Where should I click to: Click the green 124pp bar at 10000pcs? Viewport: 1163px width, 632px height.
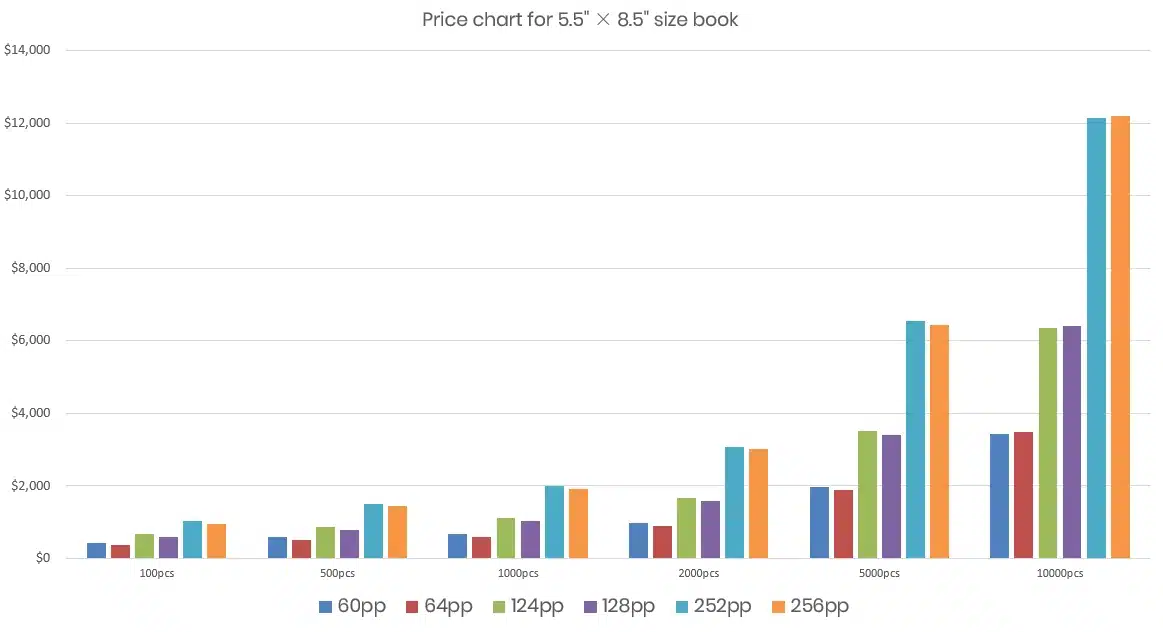pyautogui.click(x=1048, y=443)
